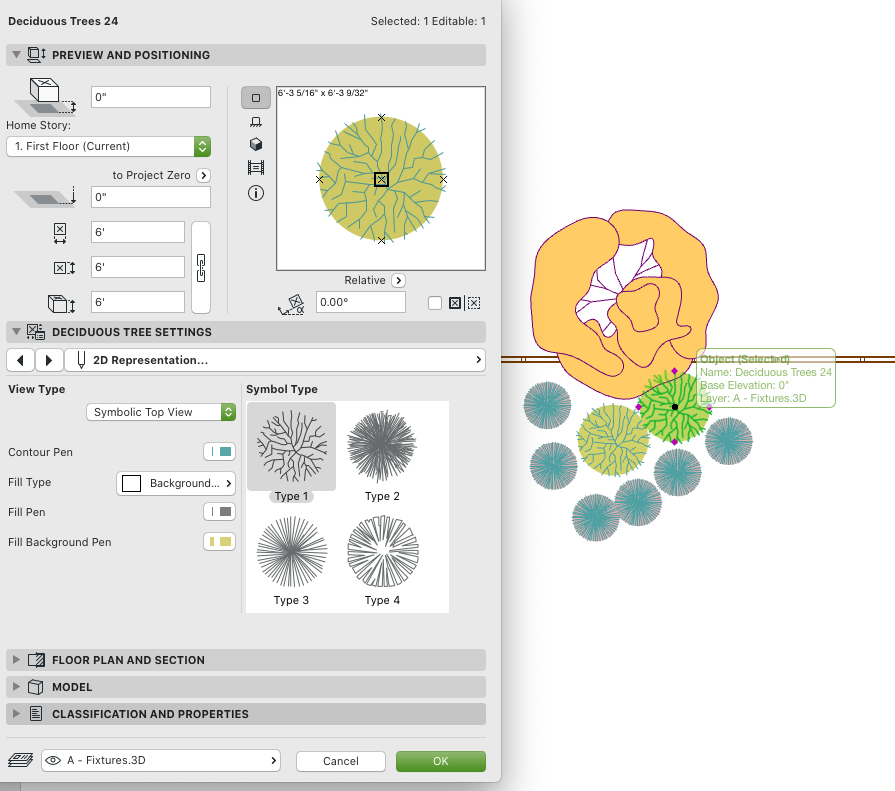Select the large orange shrub in plan
Image resolution: width=895 pixels, height=791 pixels.
(624, 302)
